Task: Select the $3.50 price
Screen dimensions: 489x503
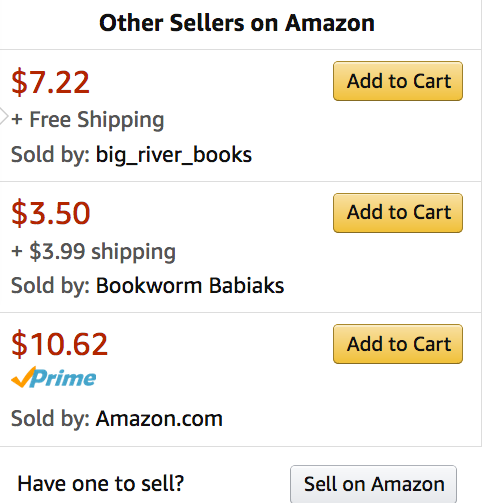Action: 51,213
